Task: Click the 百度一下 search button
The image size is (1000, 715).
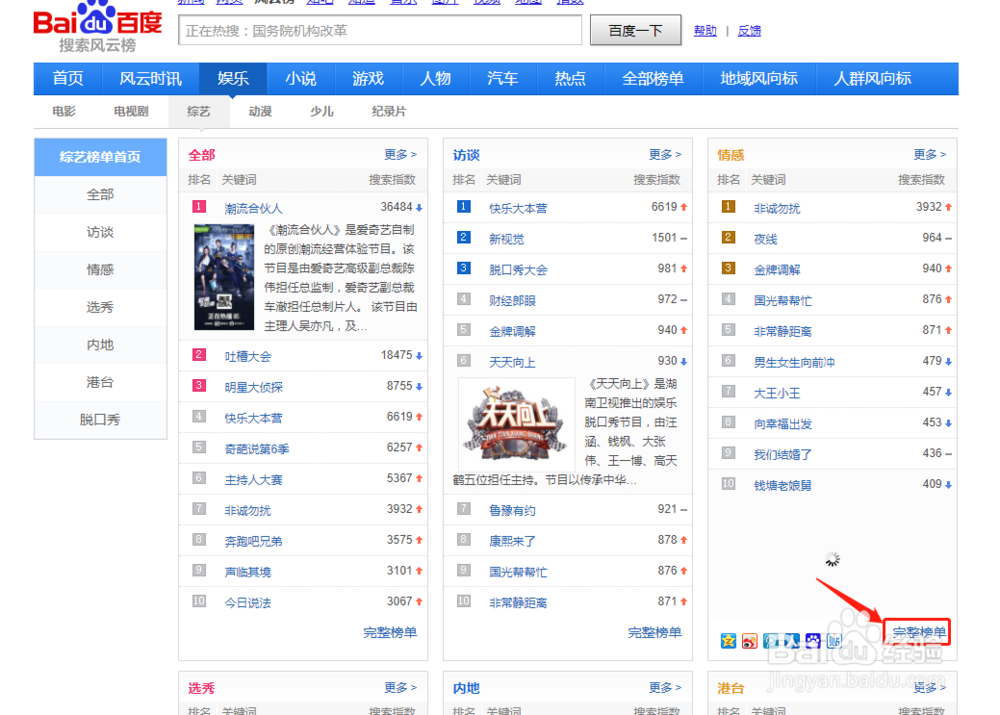Action: point(635,31)
